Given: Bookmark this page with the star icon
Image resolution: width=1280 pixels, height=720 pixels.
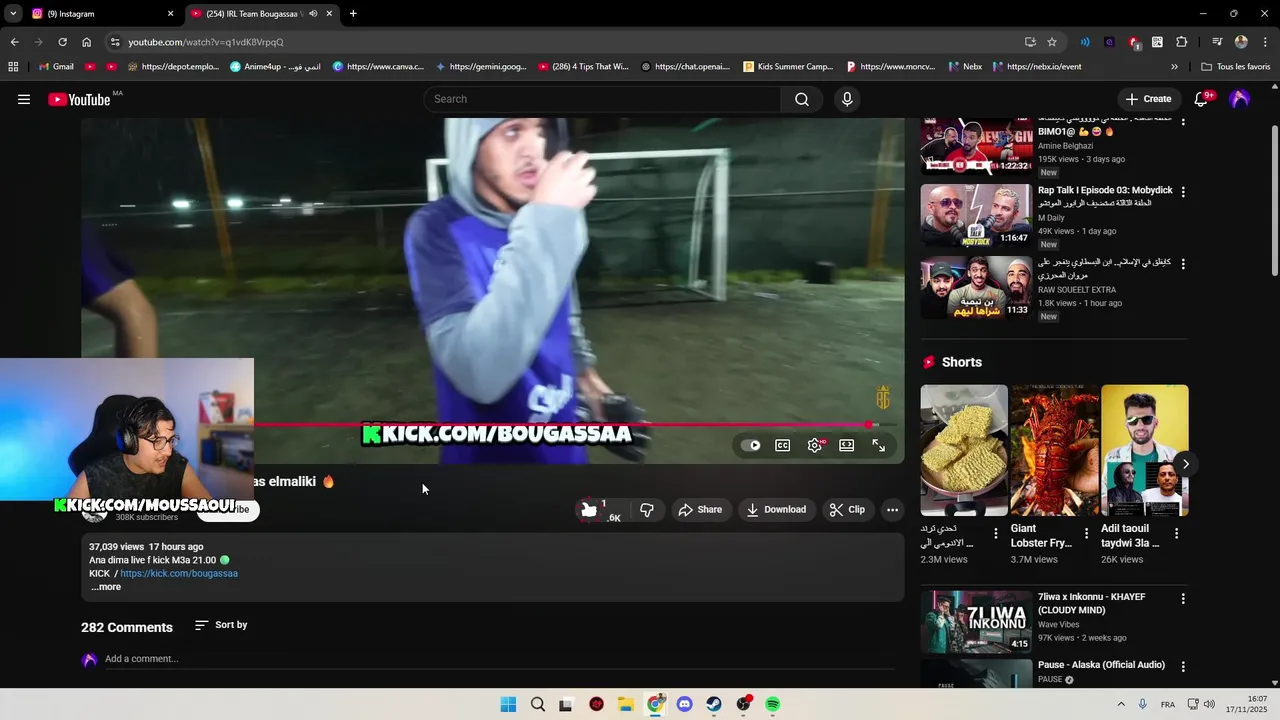Looking at the screenshot, I should click(x=1052, y=42).
